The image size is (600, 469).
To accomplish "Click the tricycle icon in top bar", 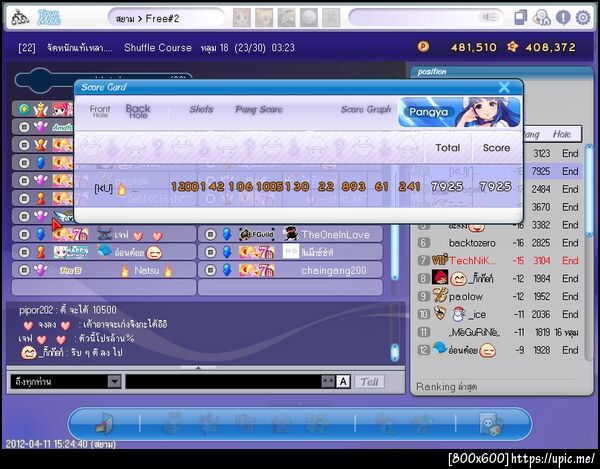I will coord(20,18).
